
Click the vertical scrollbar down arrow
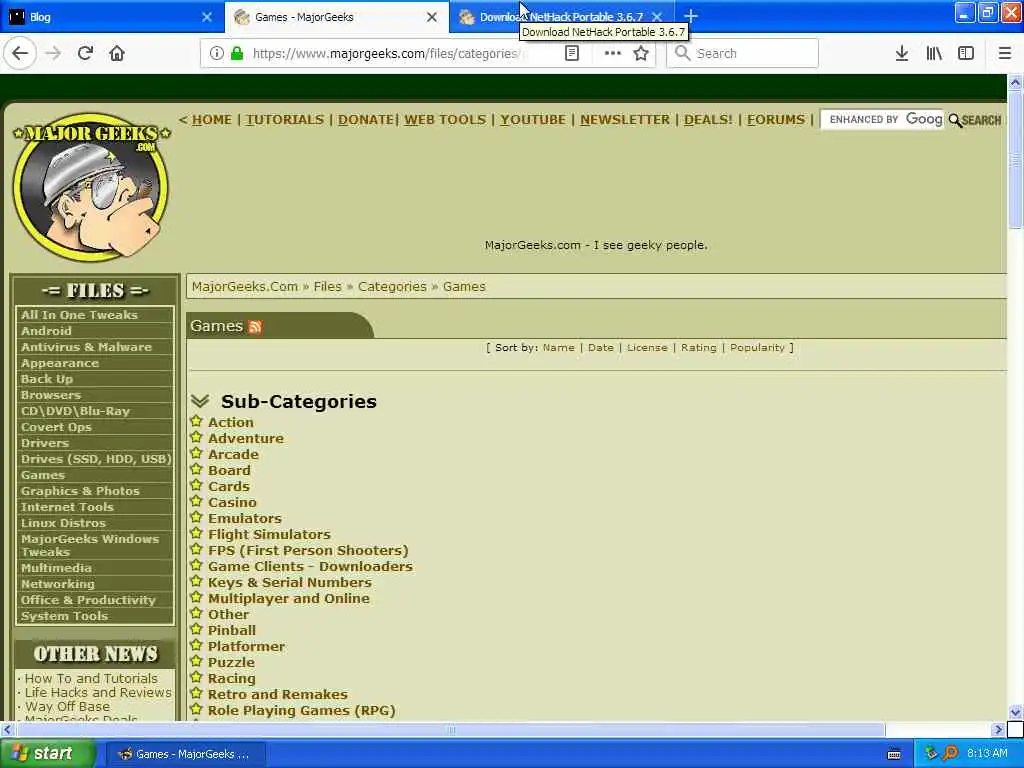(x=1015, y=712)
